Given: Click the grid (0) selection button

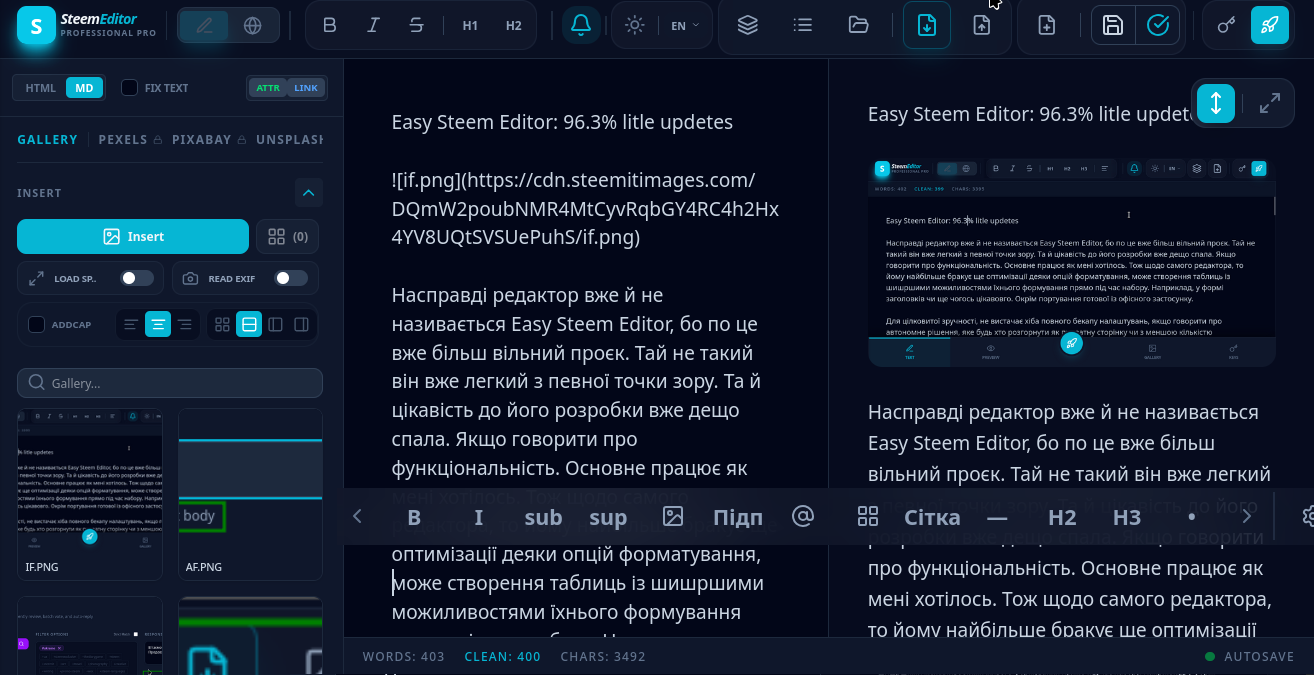Looking at the screenshot, I should [288, 237].
